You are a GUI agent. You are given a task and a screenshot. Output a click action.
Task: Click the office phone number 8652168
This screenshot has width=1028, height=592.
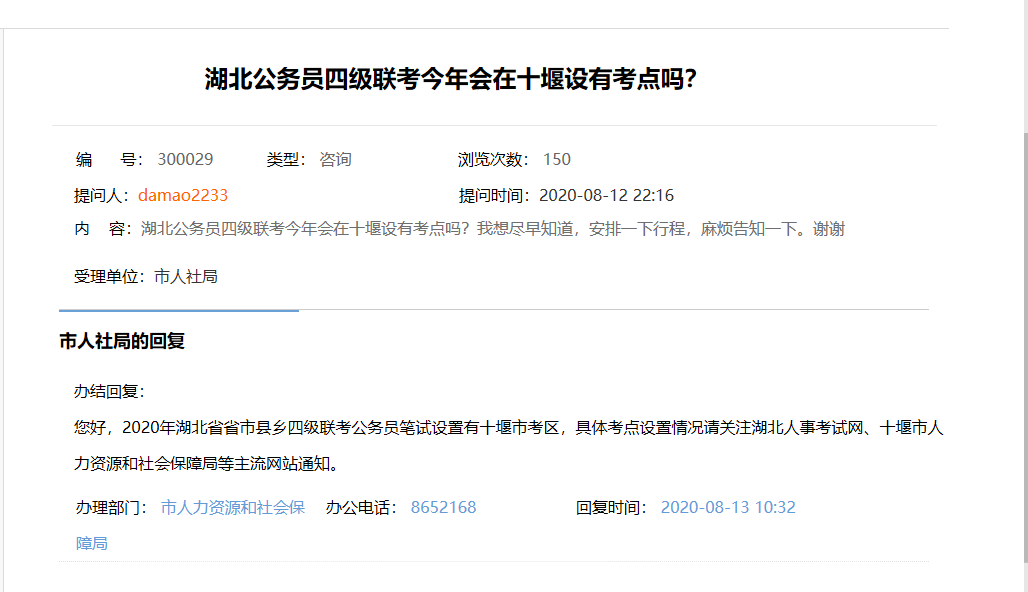[443, 507]
